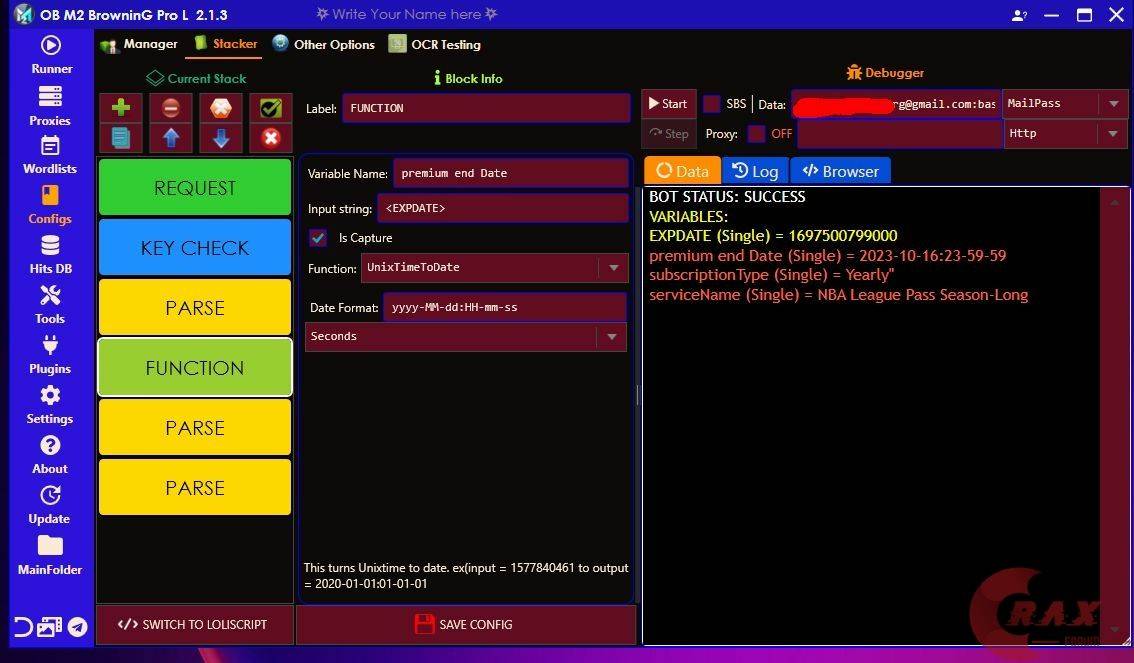Select the REQUEST block in stack
The height and width of the screenshot is (663, 1134).
pos(195,187)
